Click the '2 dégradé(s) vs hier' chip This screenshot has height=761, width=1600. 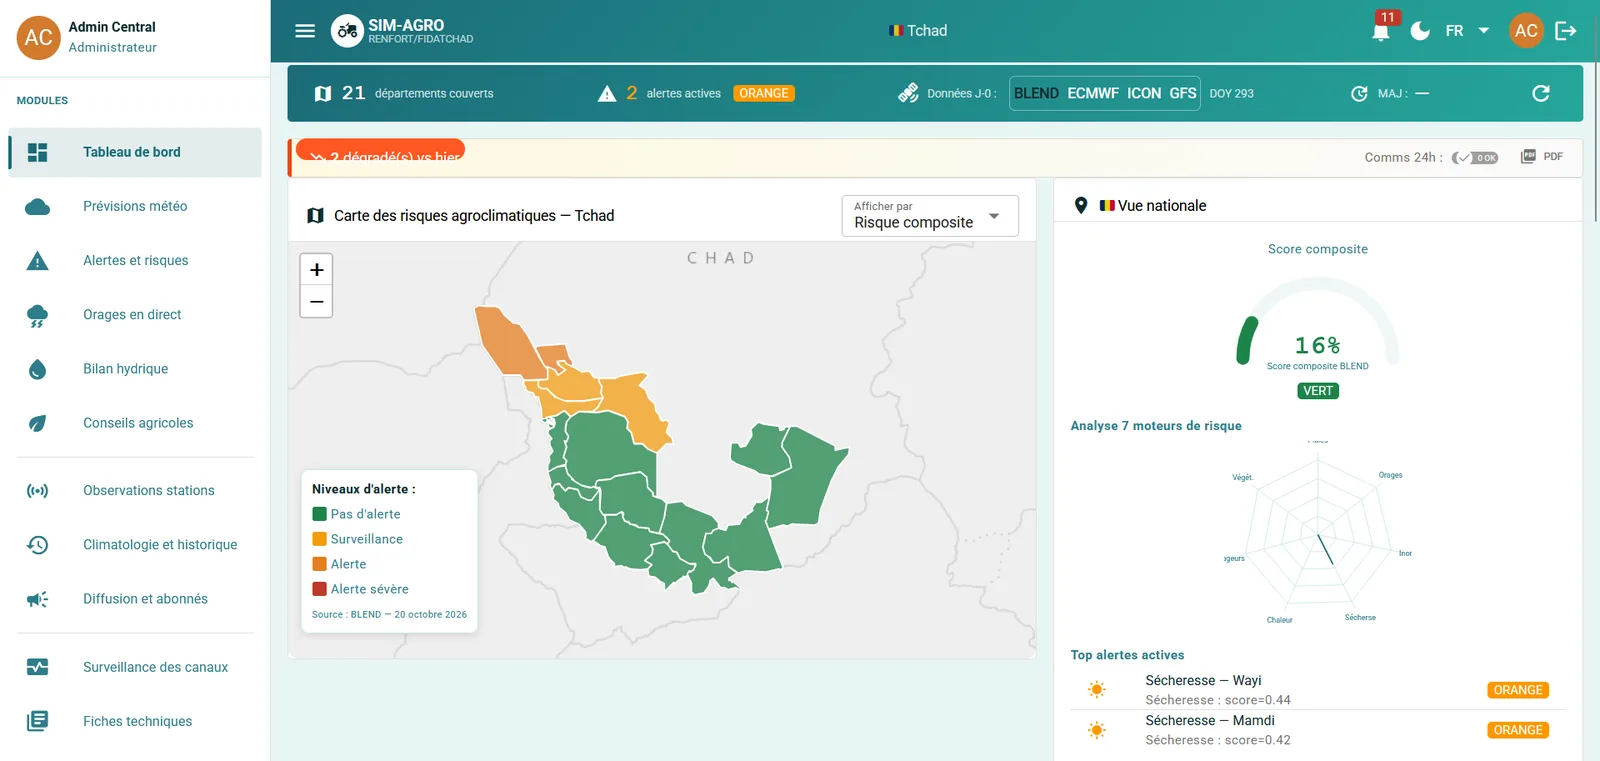tap(381, 151)
